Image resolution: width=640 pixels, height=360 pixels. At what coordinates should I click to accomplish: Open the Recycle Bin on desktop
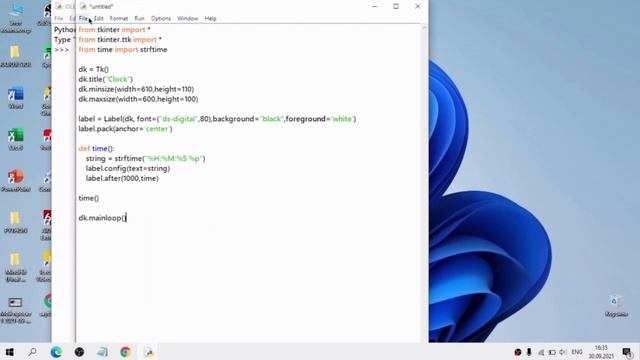(x=616, y=306)
